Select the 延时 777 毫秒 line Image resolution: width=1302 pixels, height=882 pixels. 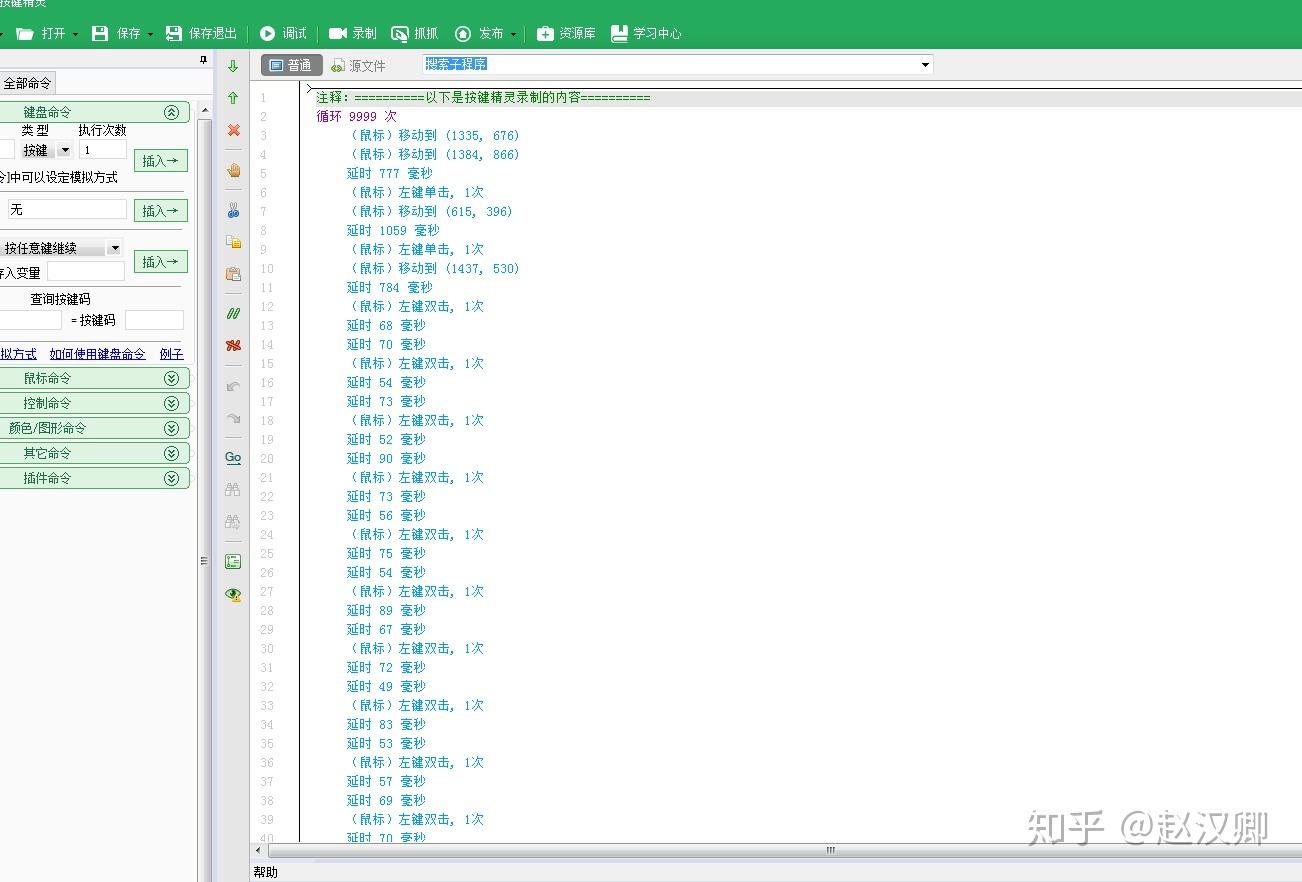[x=389, y=173]
